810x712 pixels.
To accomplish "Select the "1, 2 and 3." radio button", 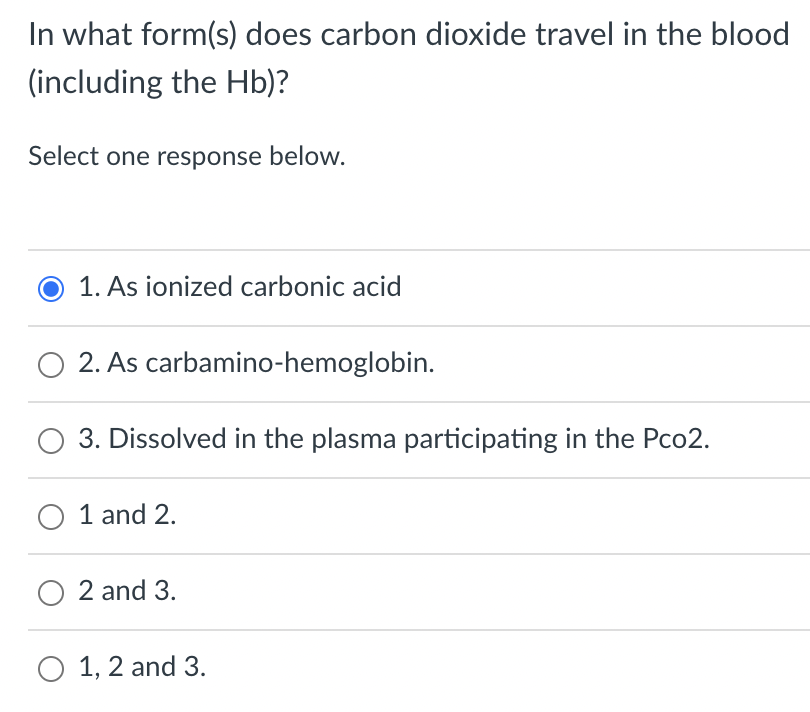I will [51, 669].
